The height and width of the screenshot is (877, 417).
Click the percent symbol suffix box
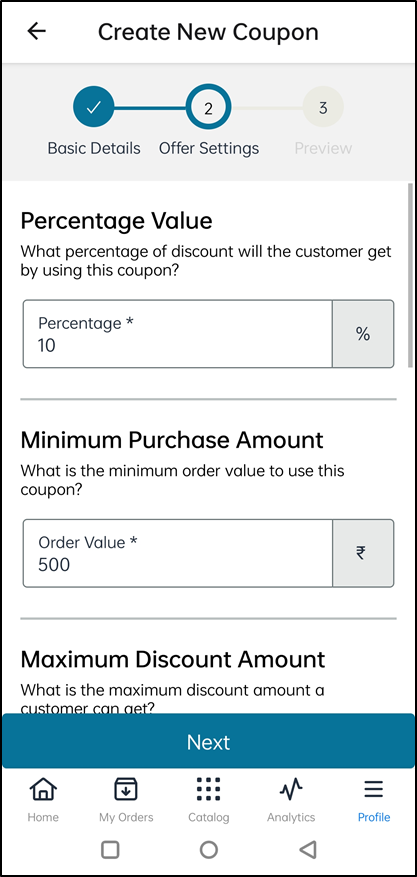(x=363, y=334)
